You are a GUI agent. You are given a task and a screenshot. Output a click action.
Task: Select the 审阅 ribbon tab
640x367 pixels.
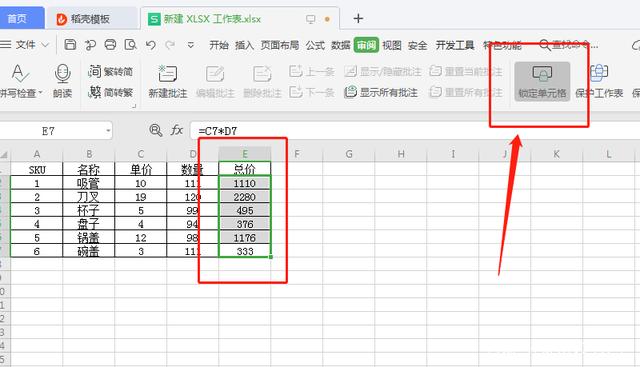pyautogui.click(x=366, y=45)
